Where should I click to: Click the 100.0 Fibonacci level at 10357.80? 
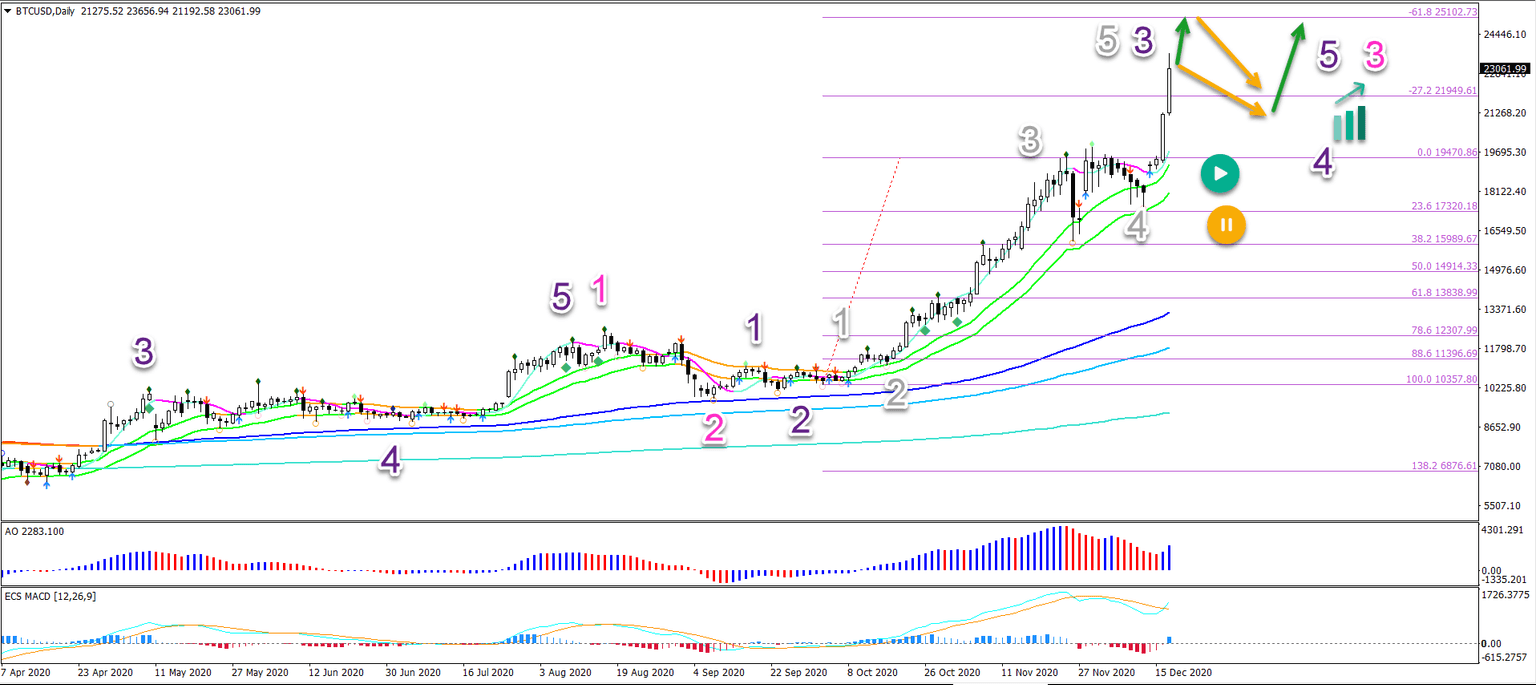tap(1440, 380)
